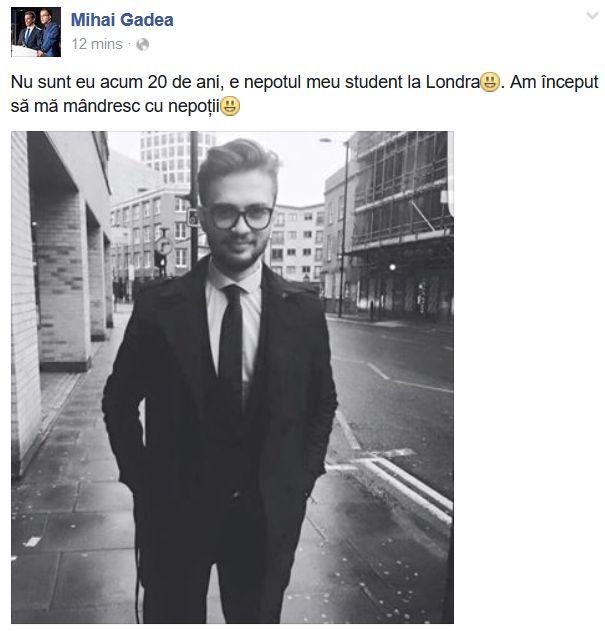Click the brick wall column in the photo
The image size is (605, 631).
coord(64,282)
